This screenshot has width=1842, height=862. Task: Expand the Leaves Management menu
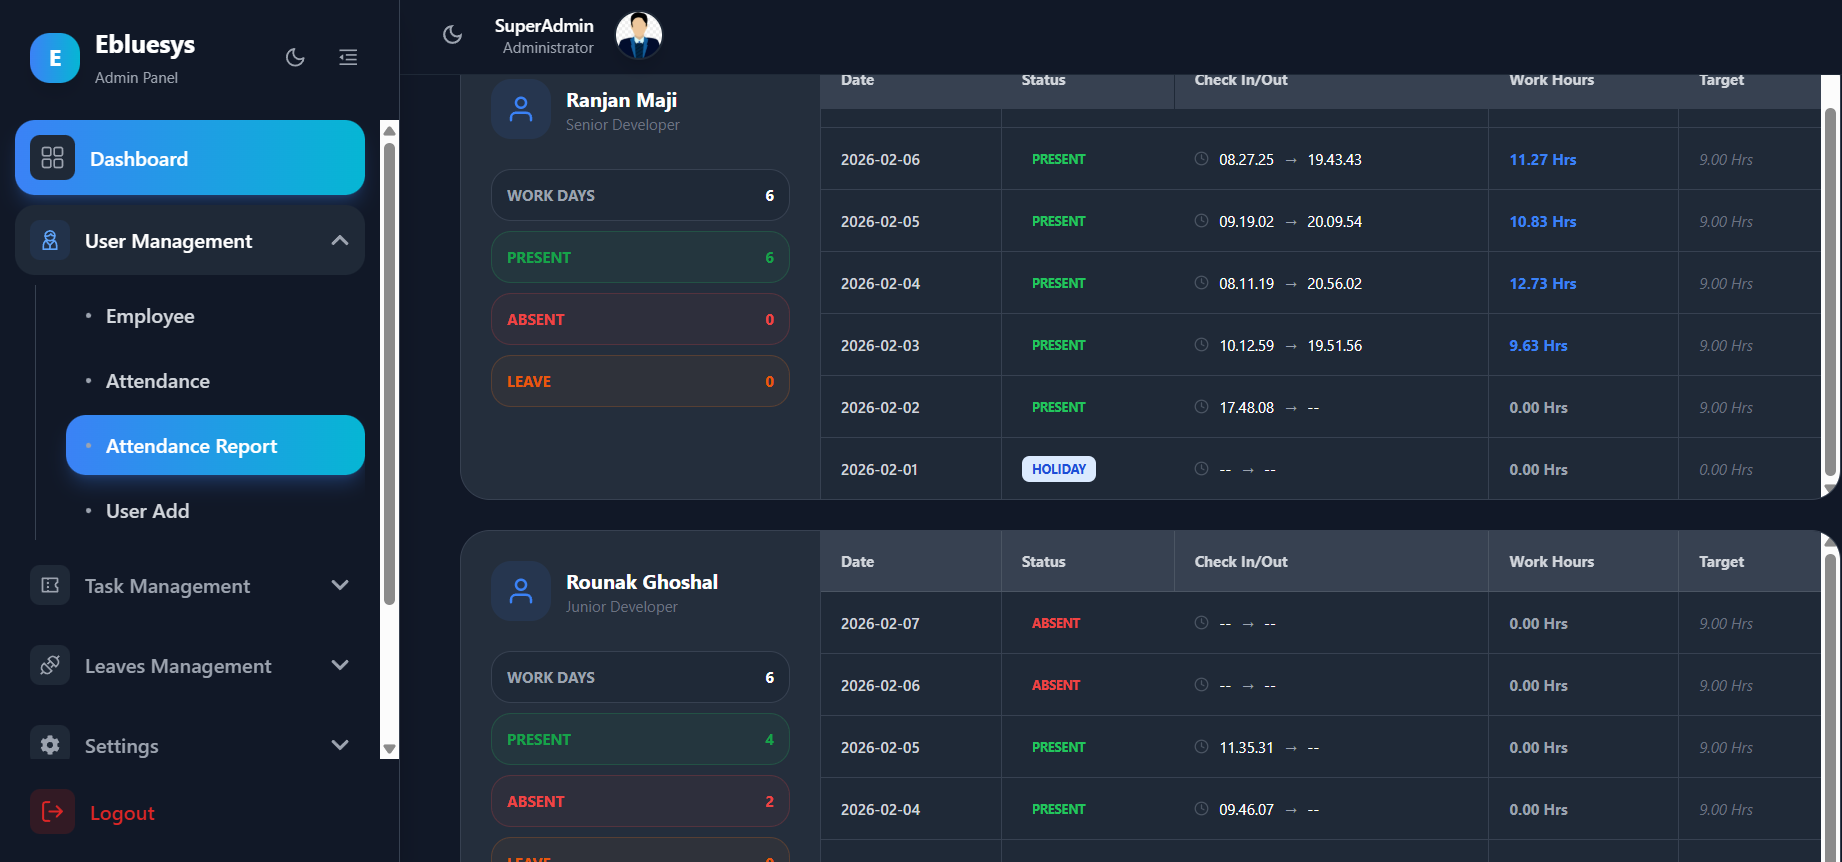340,666
